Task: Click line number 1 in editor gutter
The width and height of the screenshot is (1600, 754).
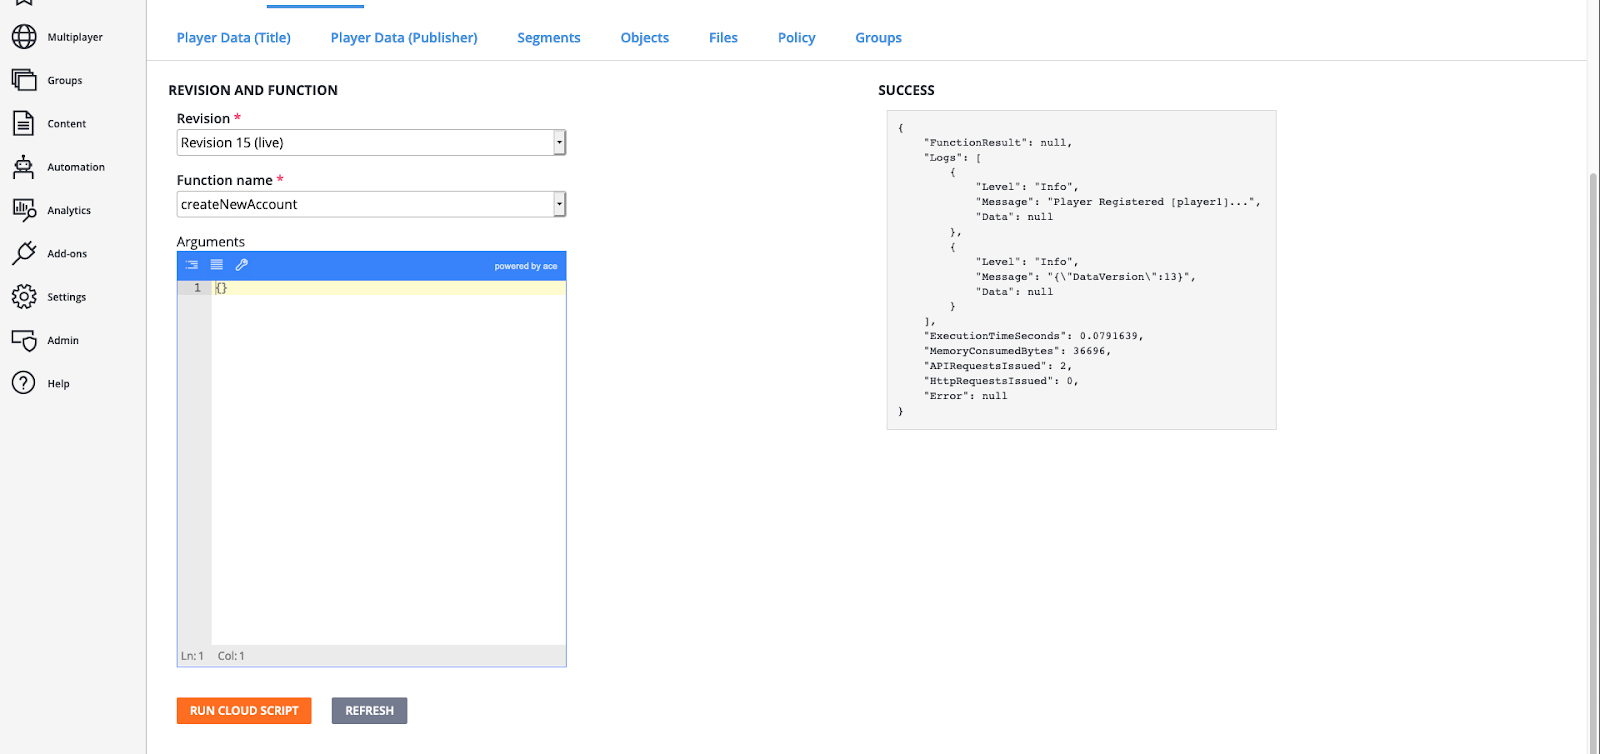Action: tap(197, 288)
